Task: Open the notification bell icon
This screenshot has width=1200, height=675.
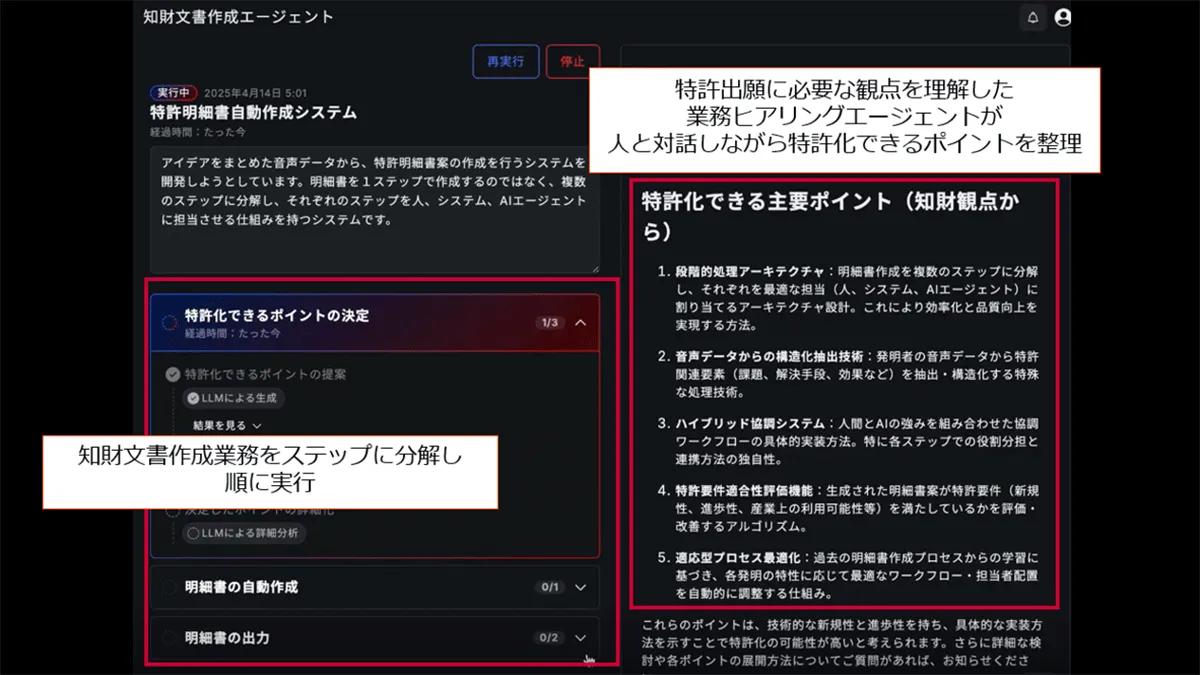Action: coord(1033,17)
